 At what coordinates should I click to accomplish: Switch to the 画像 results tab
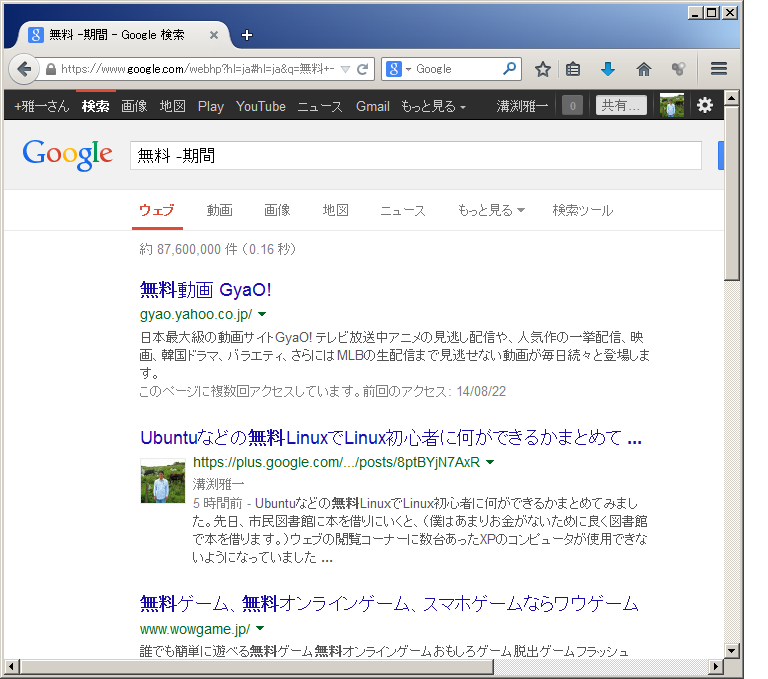[x=277, y=210]
